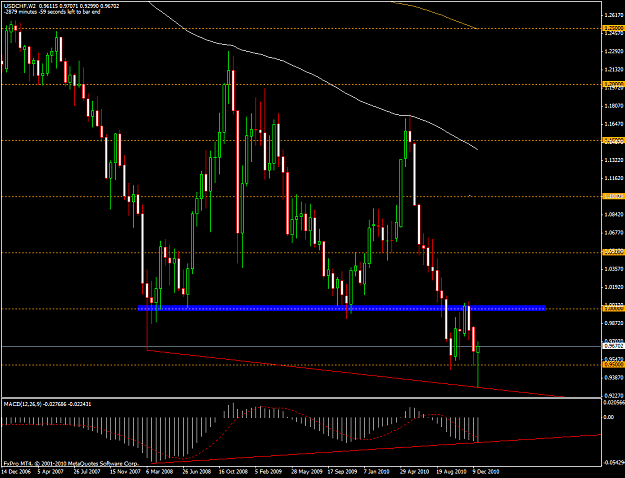The height and width of the screenshot is (478, 625).
Task: Click the 5 Apr 2007 date label
Action: pyautogui.click(x=51, y=472)
